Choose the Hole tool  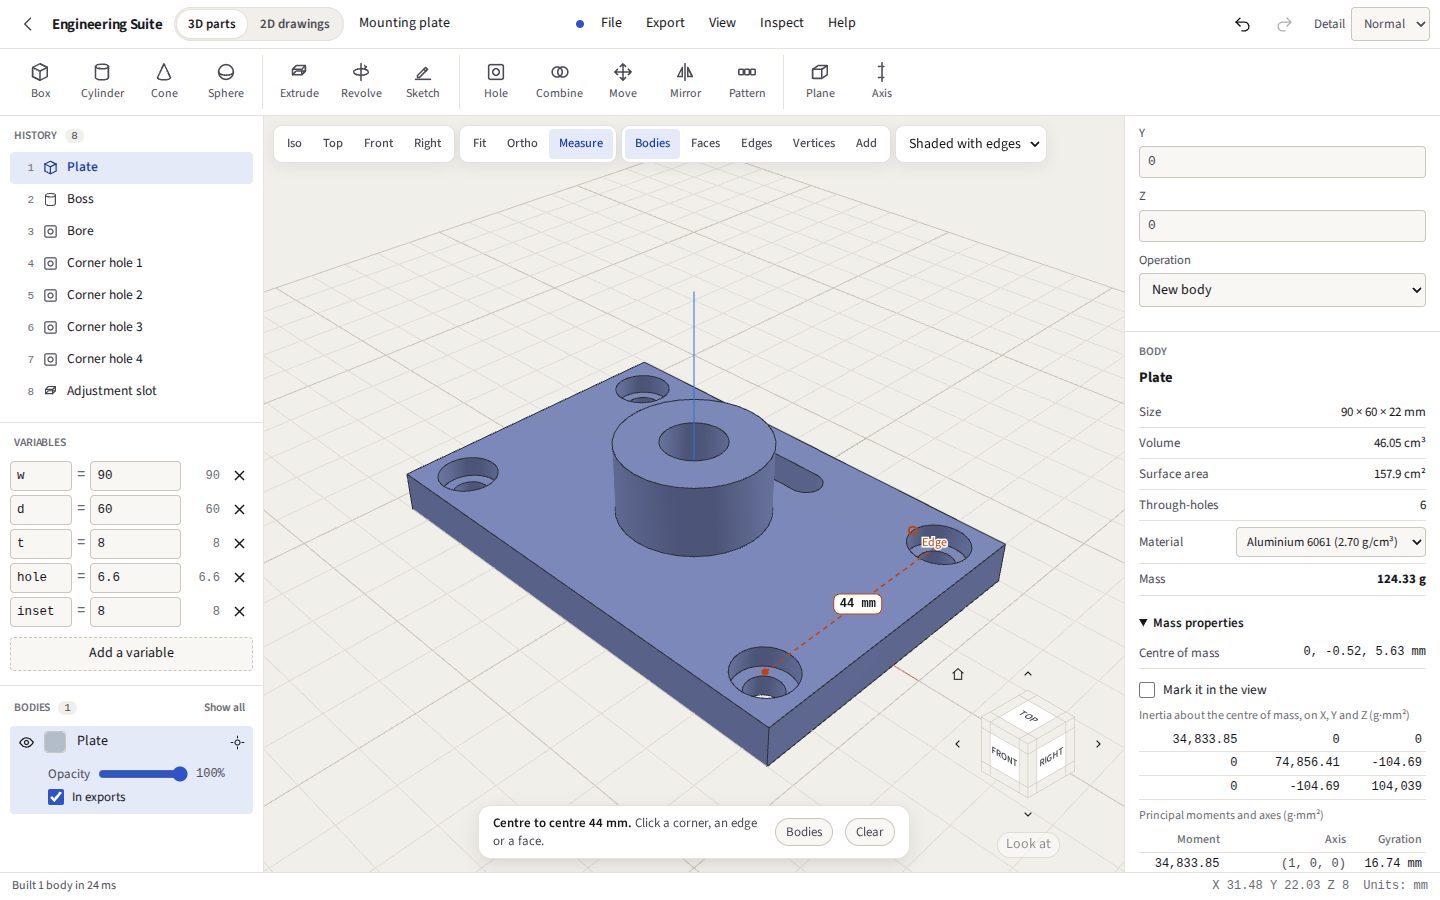click(496, 81)
